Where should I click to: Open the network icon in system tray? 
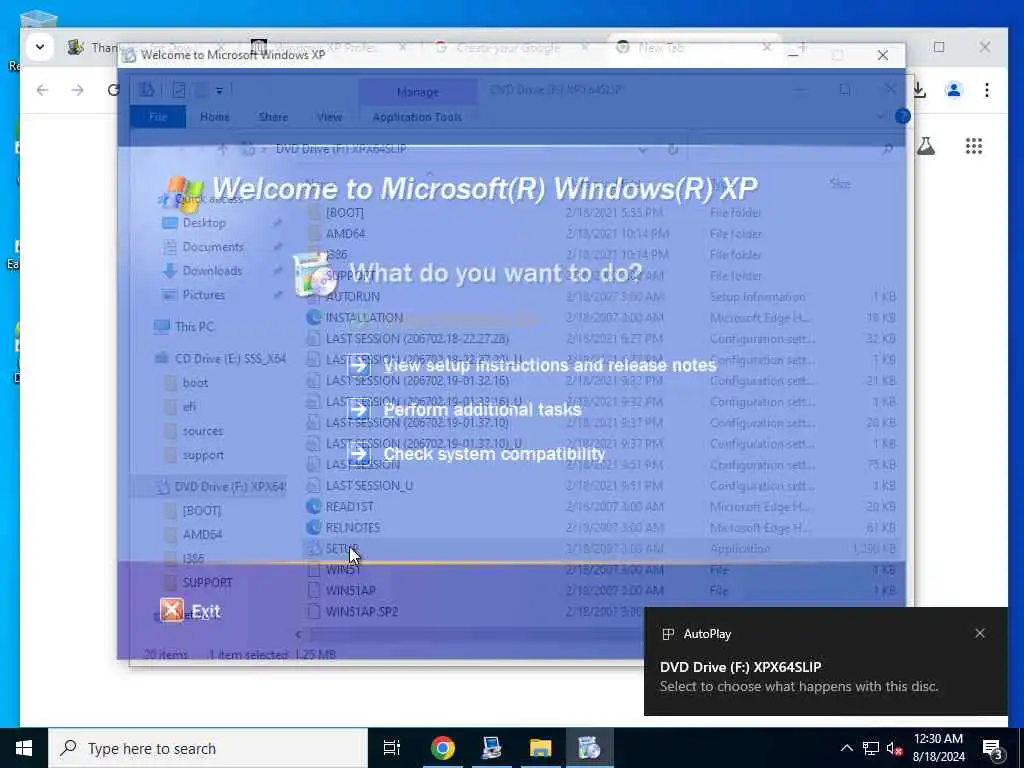coord(871,748)
